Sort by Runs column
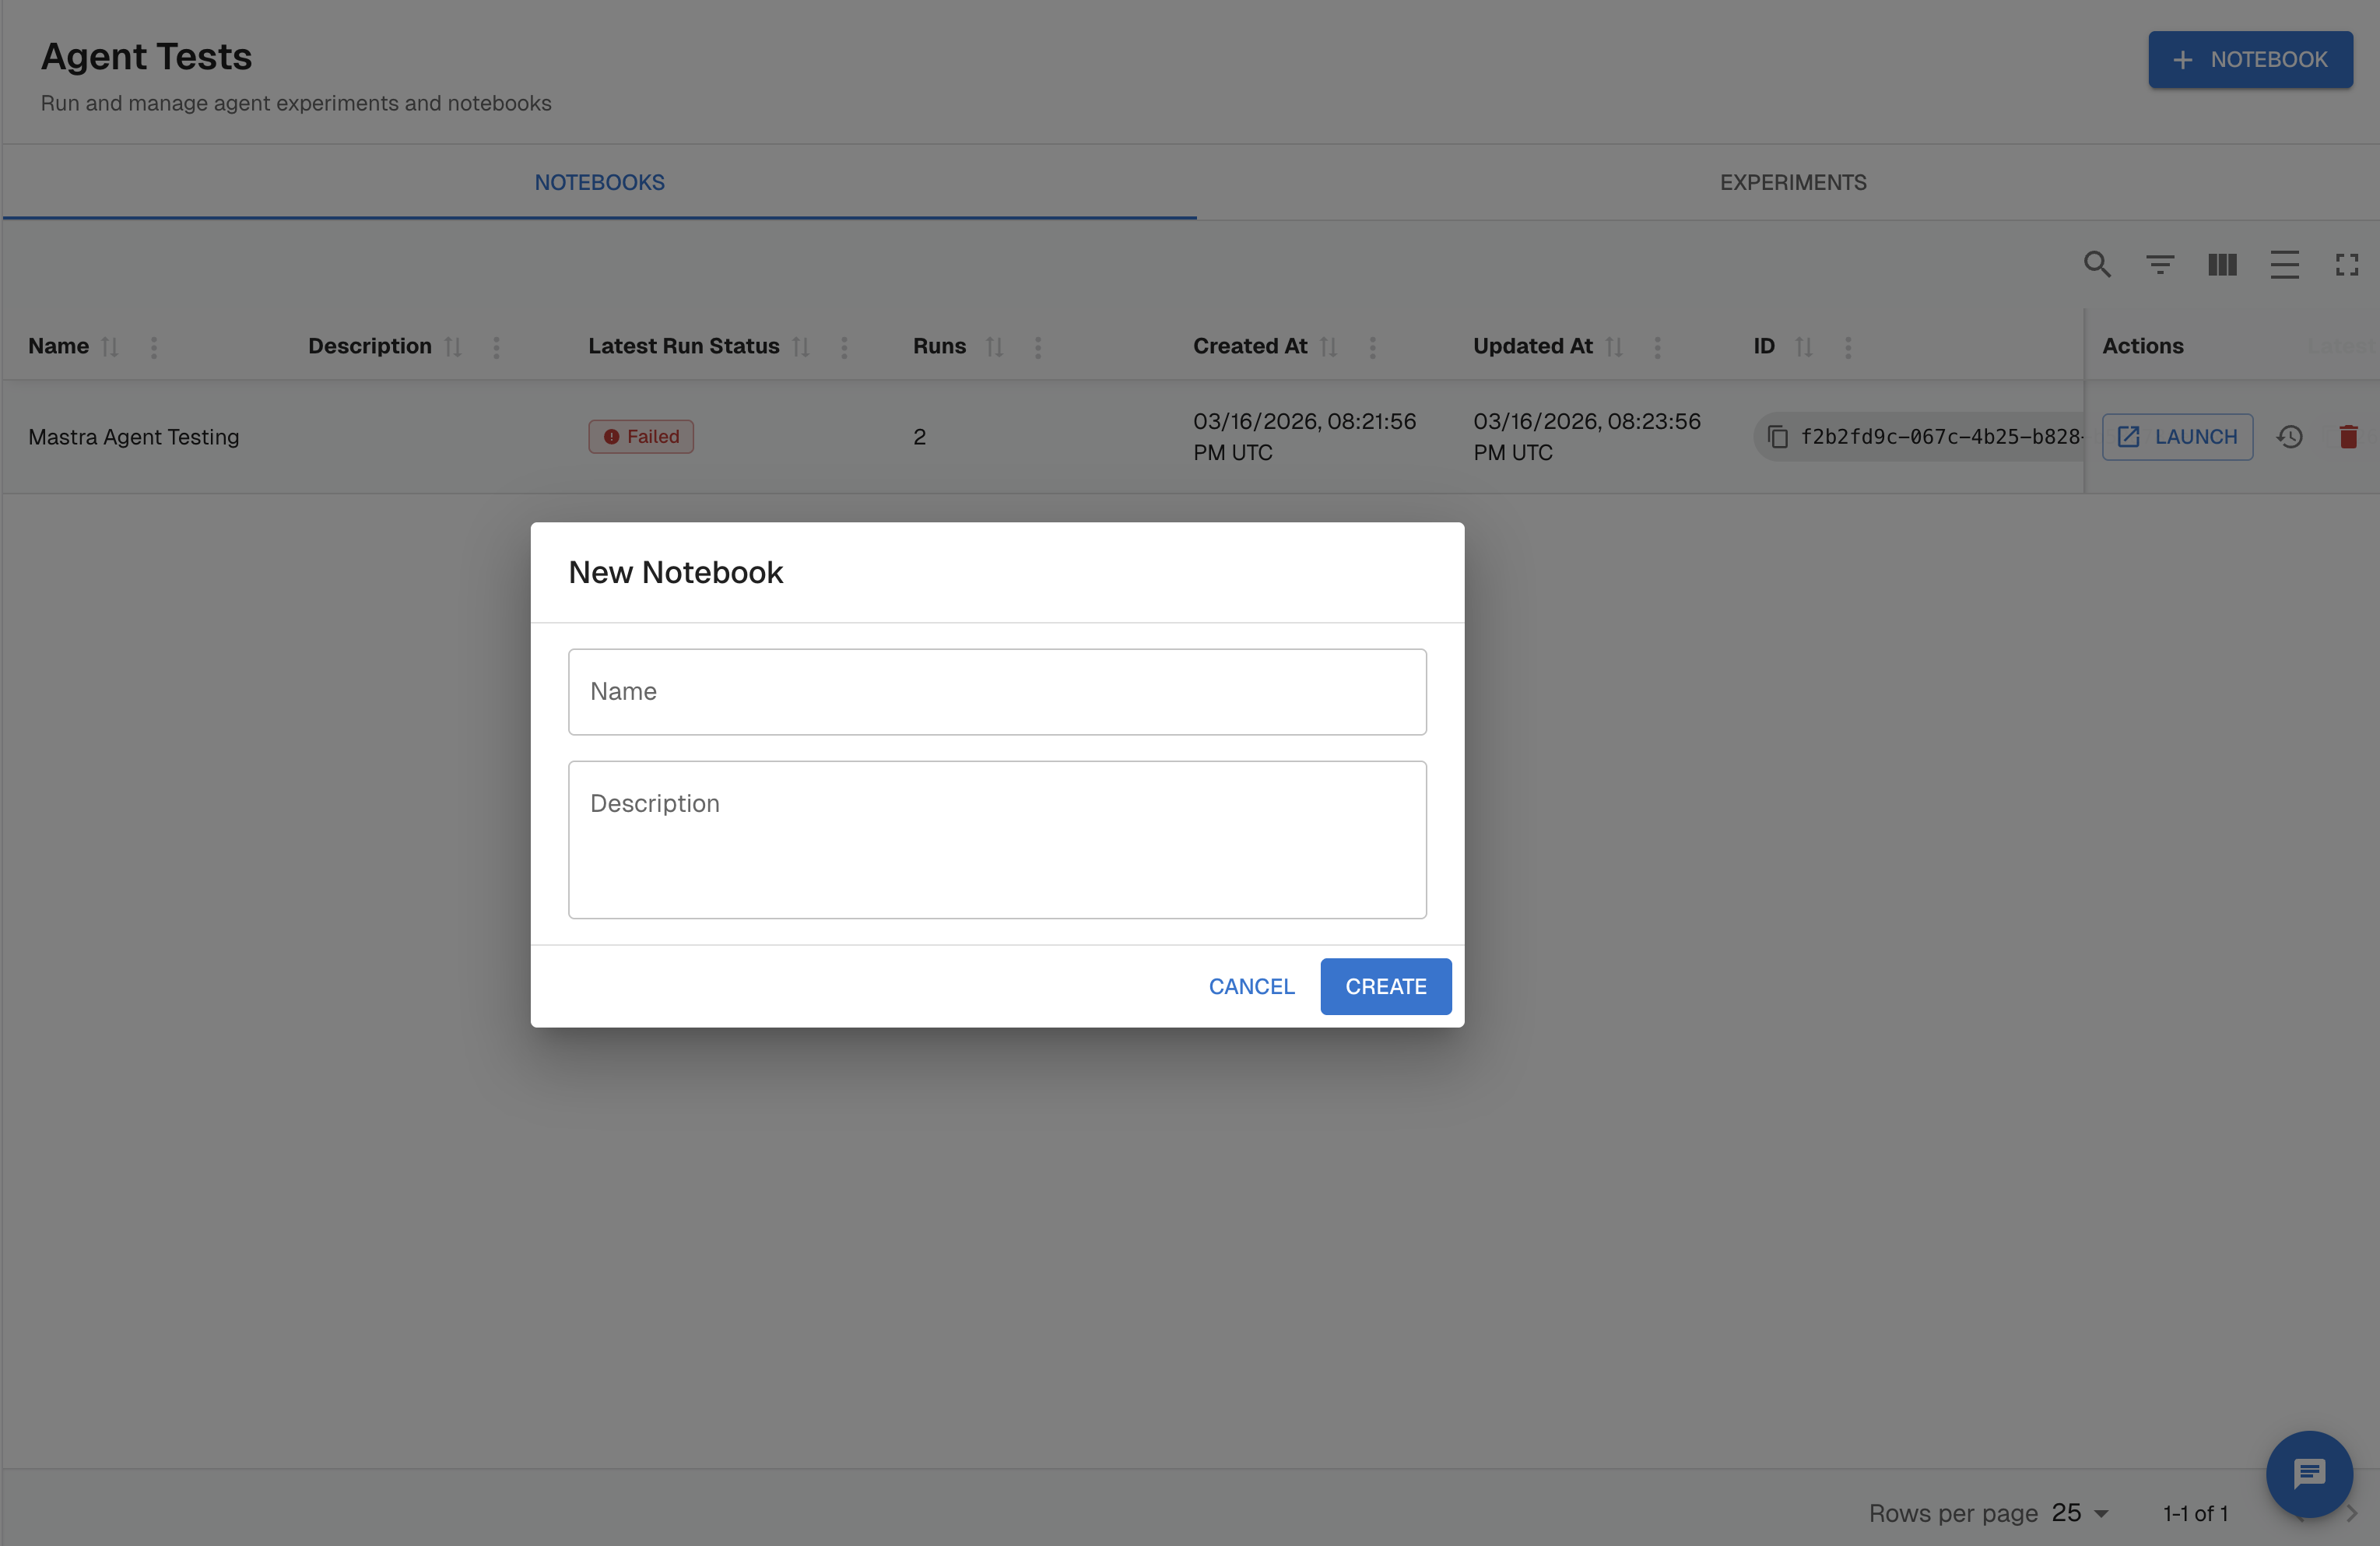The image size is (2380, 1546). [994, 347]
